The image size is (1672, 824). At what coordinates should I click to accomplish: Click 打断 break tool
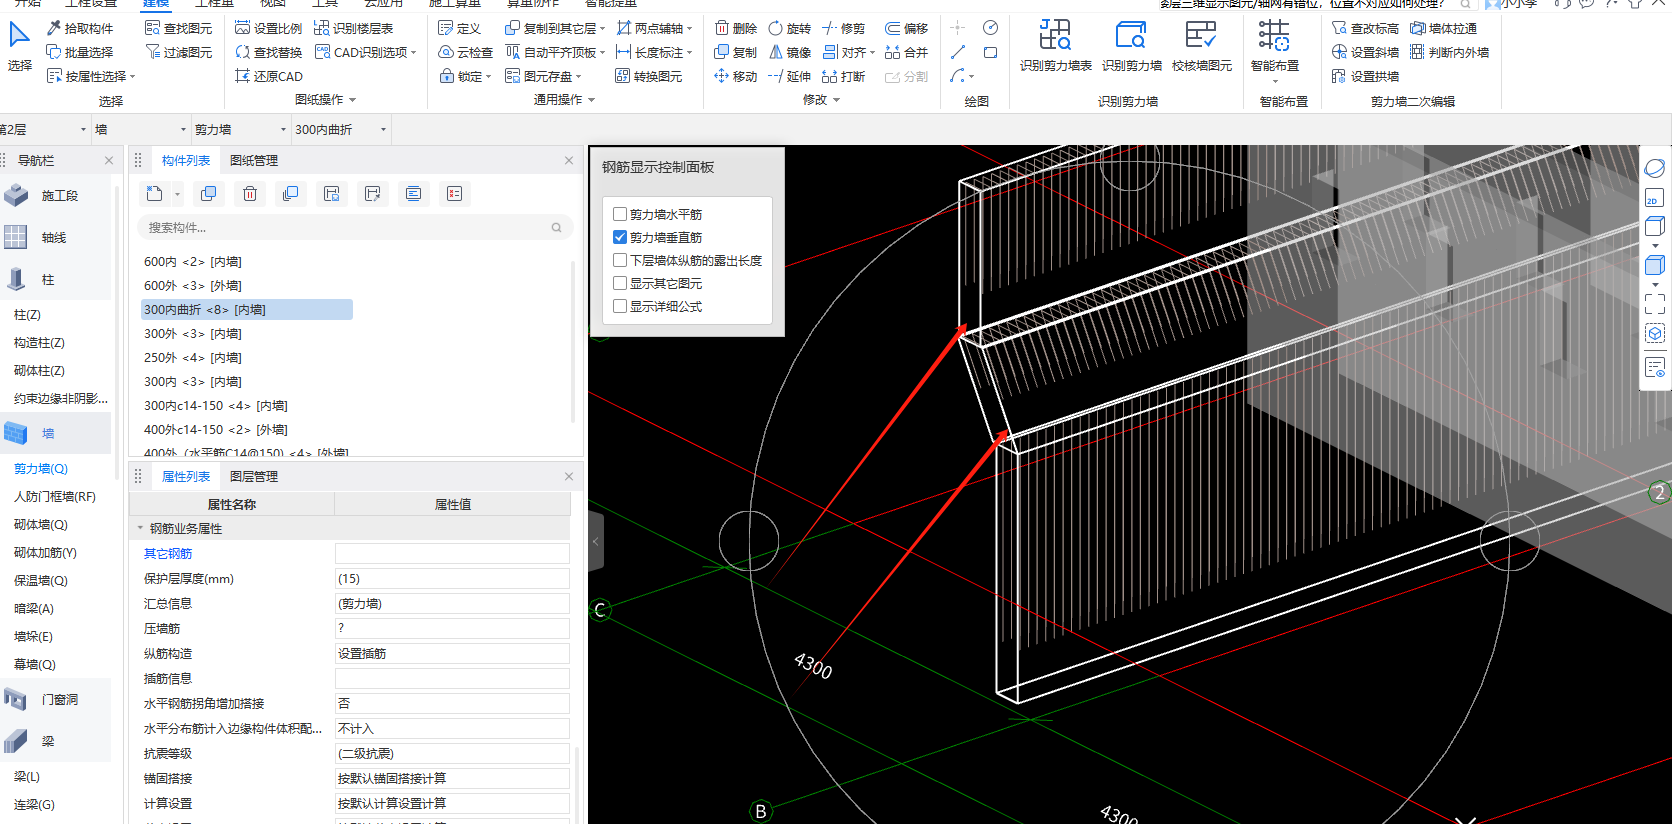(844, 76)
